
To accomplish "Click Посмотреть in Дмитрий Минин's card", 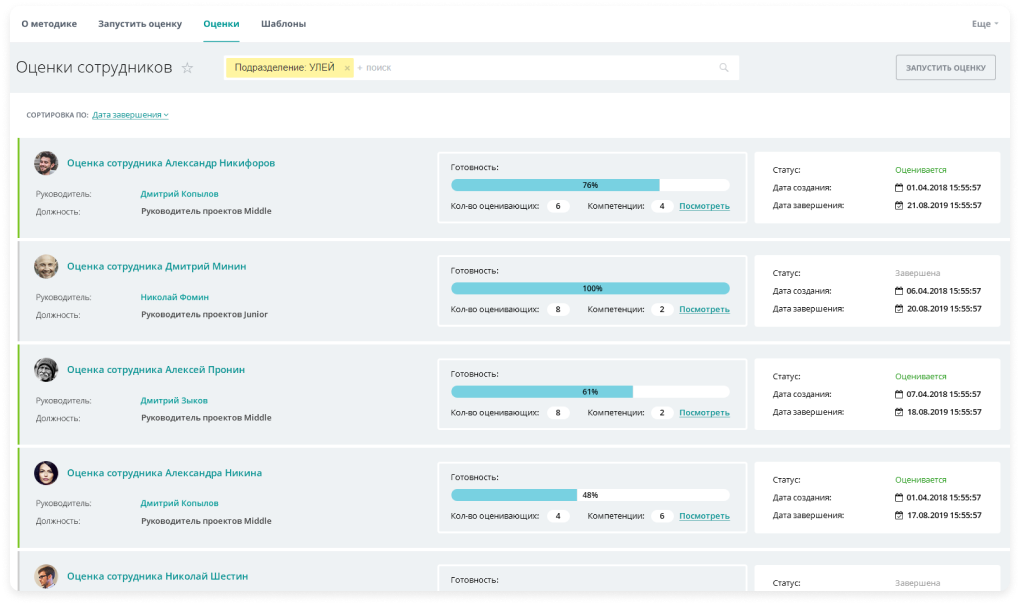I will pos(705,310).
